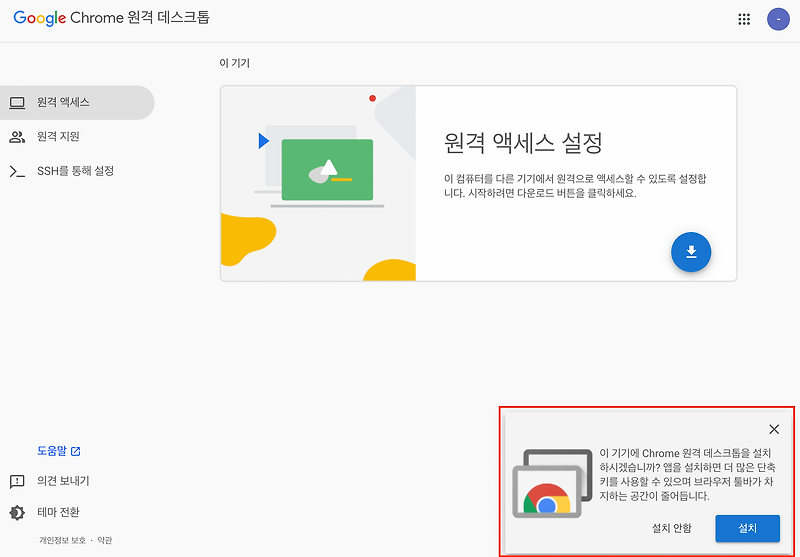
Task: Open SSH를 통해 설정 sidebar item
Action: [x=77, y=171]
